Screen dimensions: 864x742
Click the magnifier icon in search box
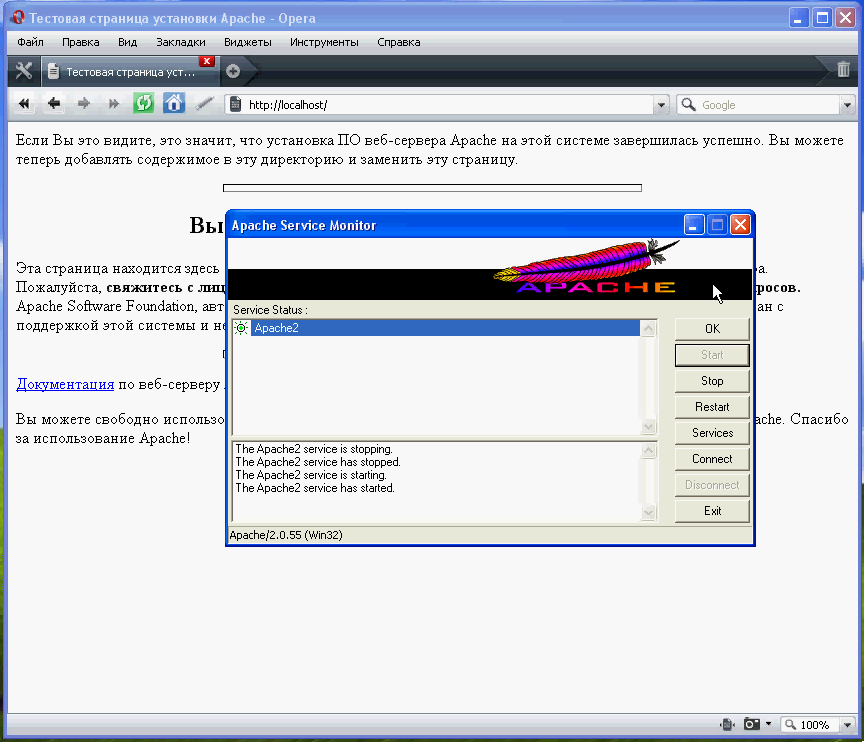(x=688, y=104)
